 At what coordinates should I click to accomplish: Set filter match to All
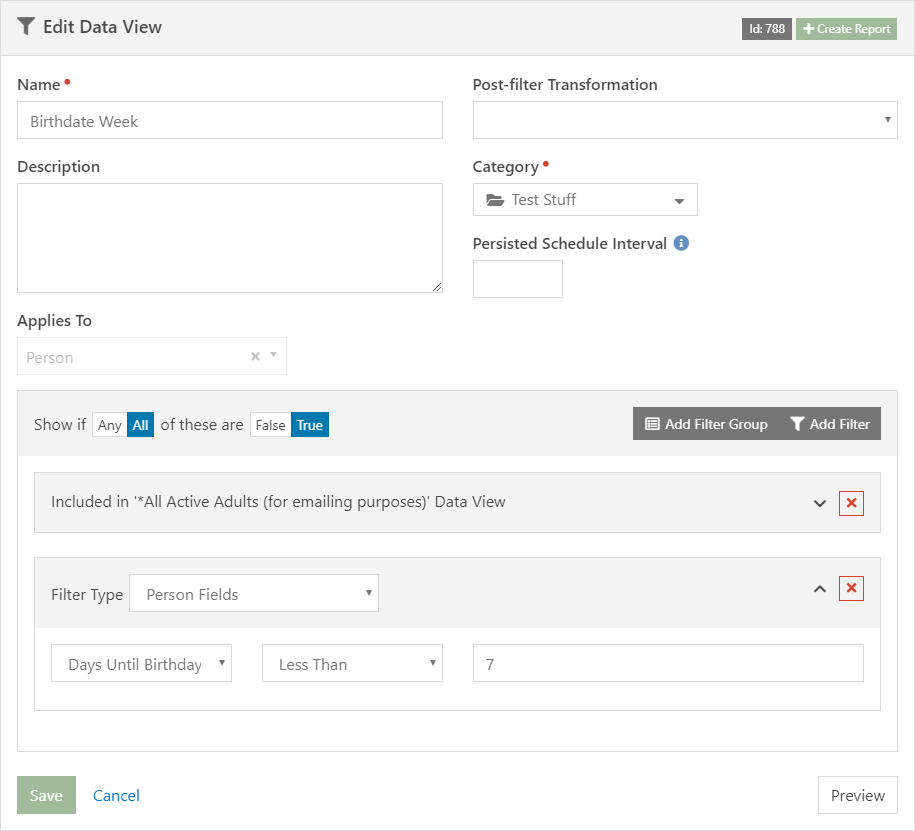[141, 425]
